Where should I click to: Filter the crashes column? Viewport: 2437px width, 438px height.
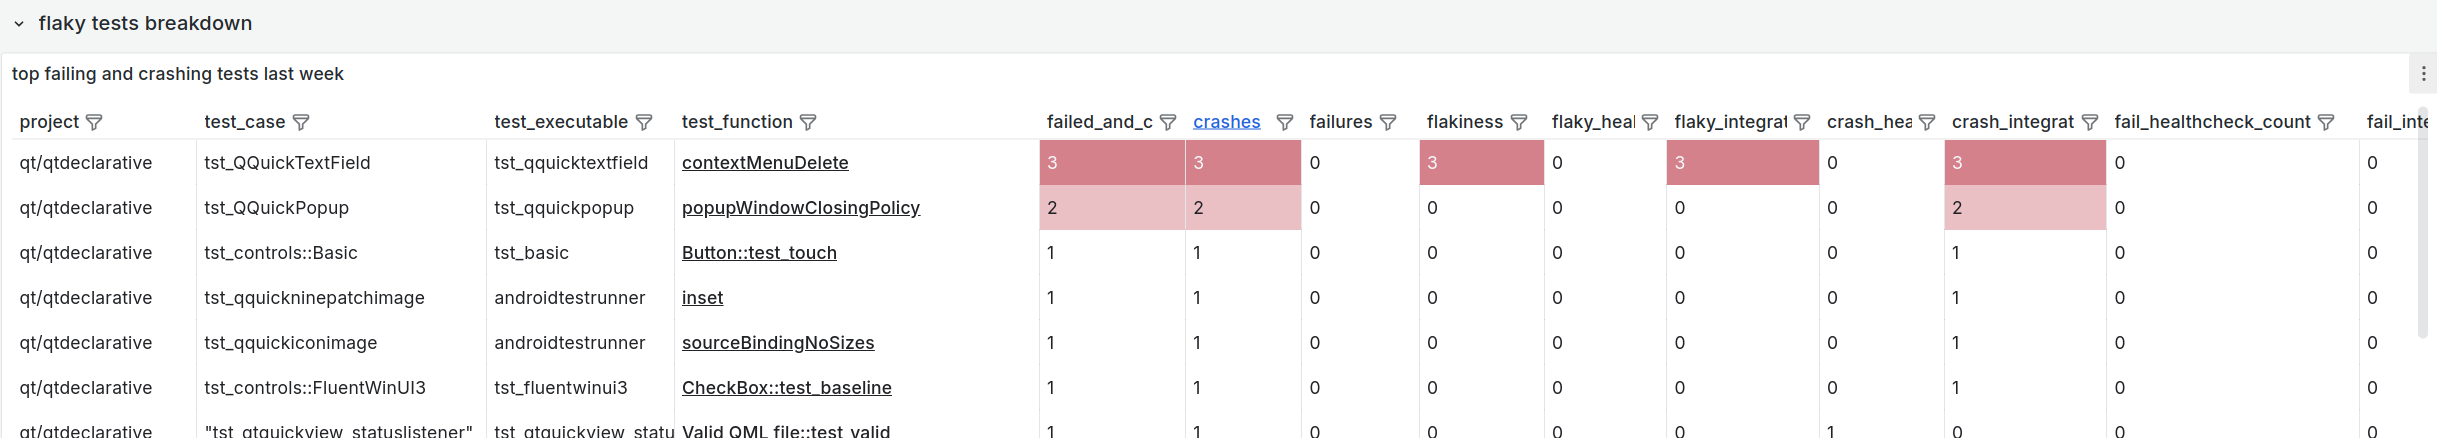(1285, 122)
